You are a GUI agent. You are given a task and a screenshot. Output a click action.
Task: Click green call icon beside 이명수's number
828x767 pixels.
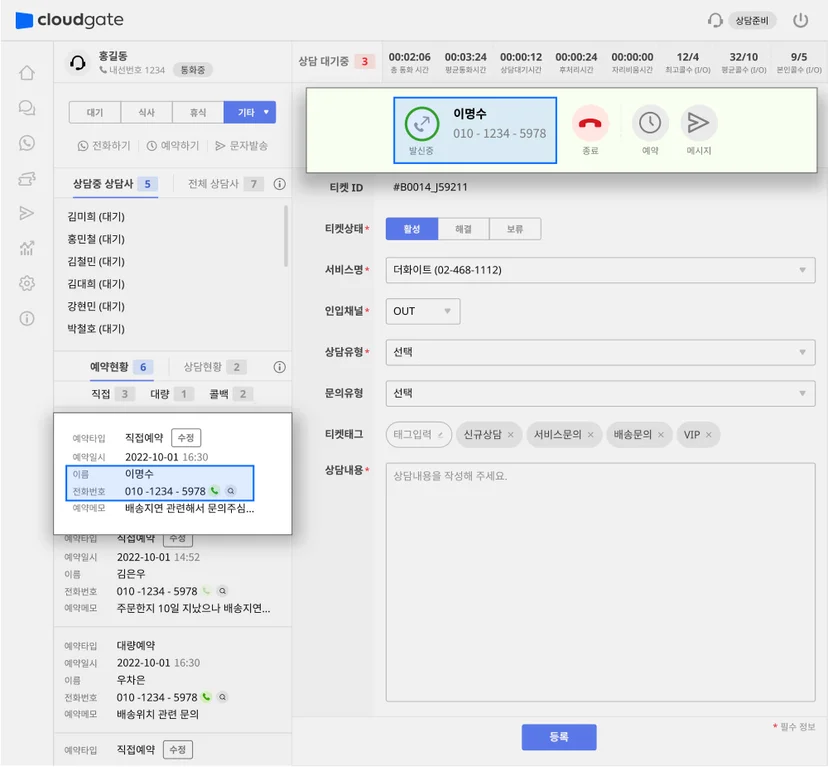coord(214,491)
